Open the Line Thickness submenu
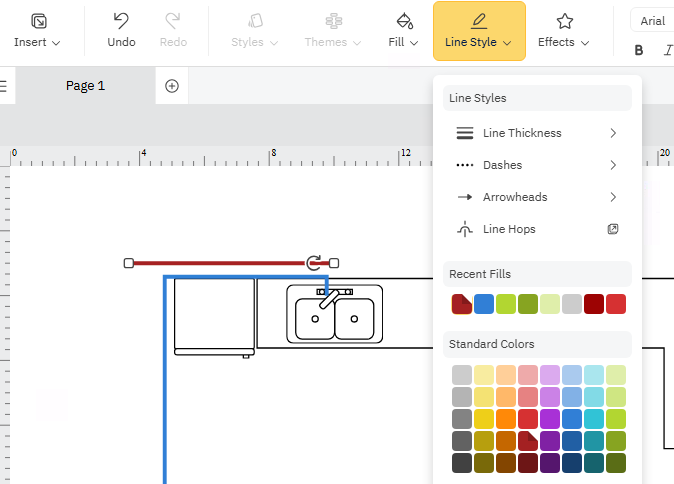Screen dimensions: 674x484 point(537,133)
